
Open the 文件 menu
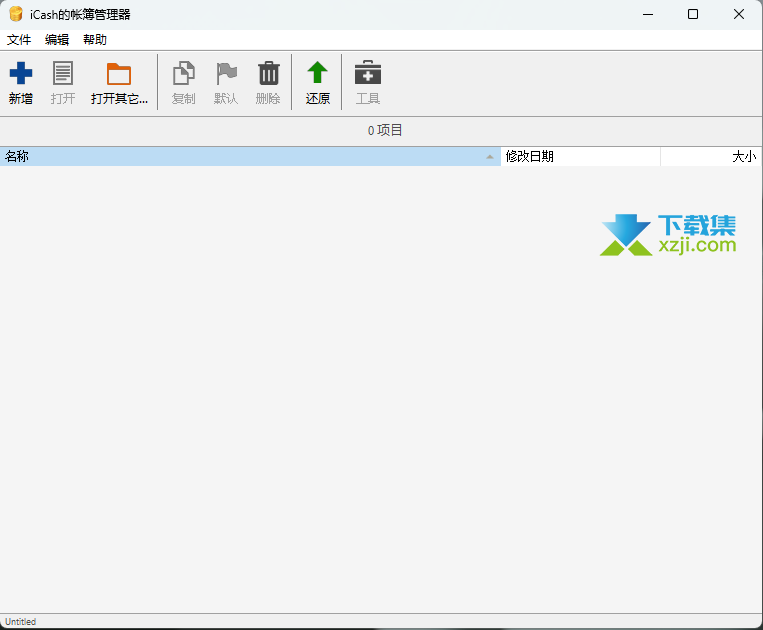19,39
